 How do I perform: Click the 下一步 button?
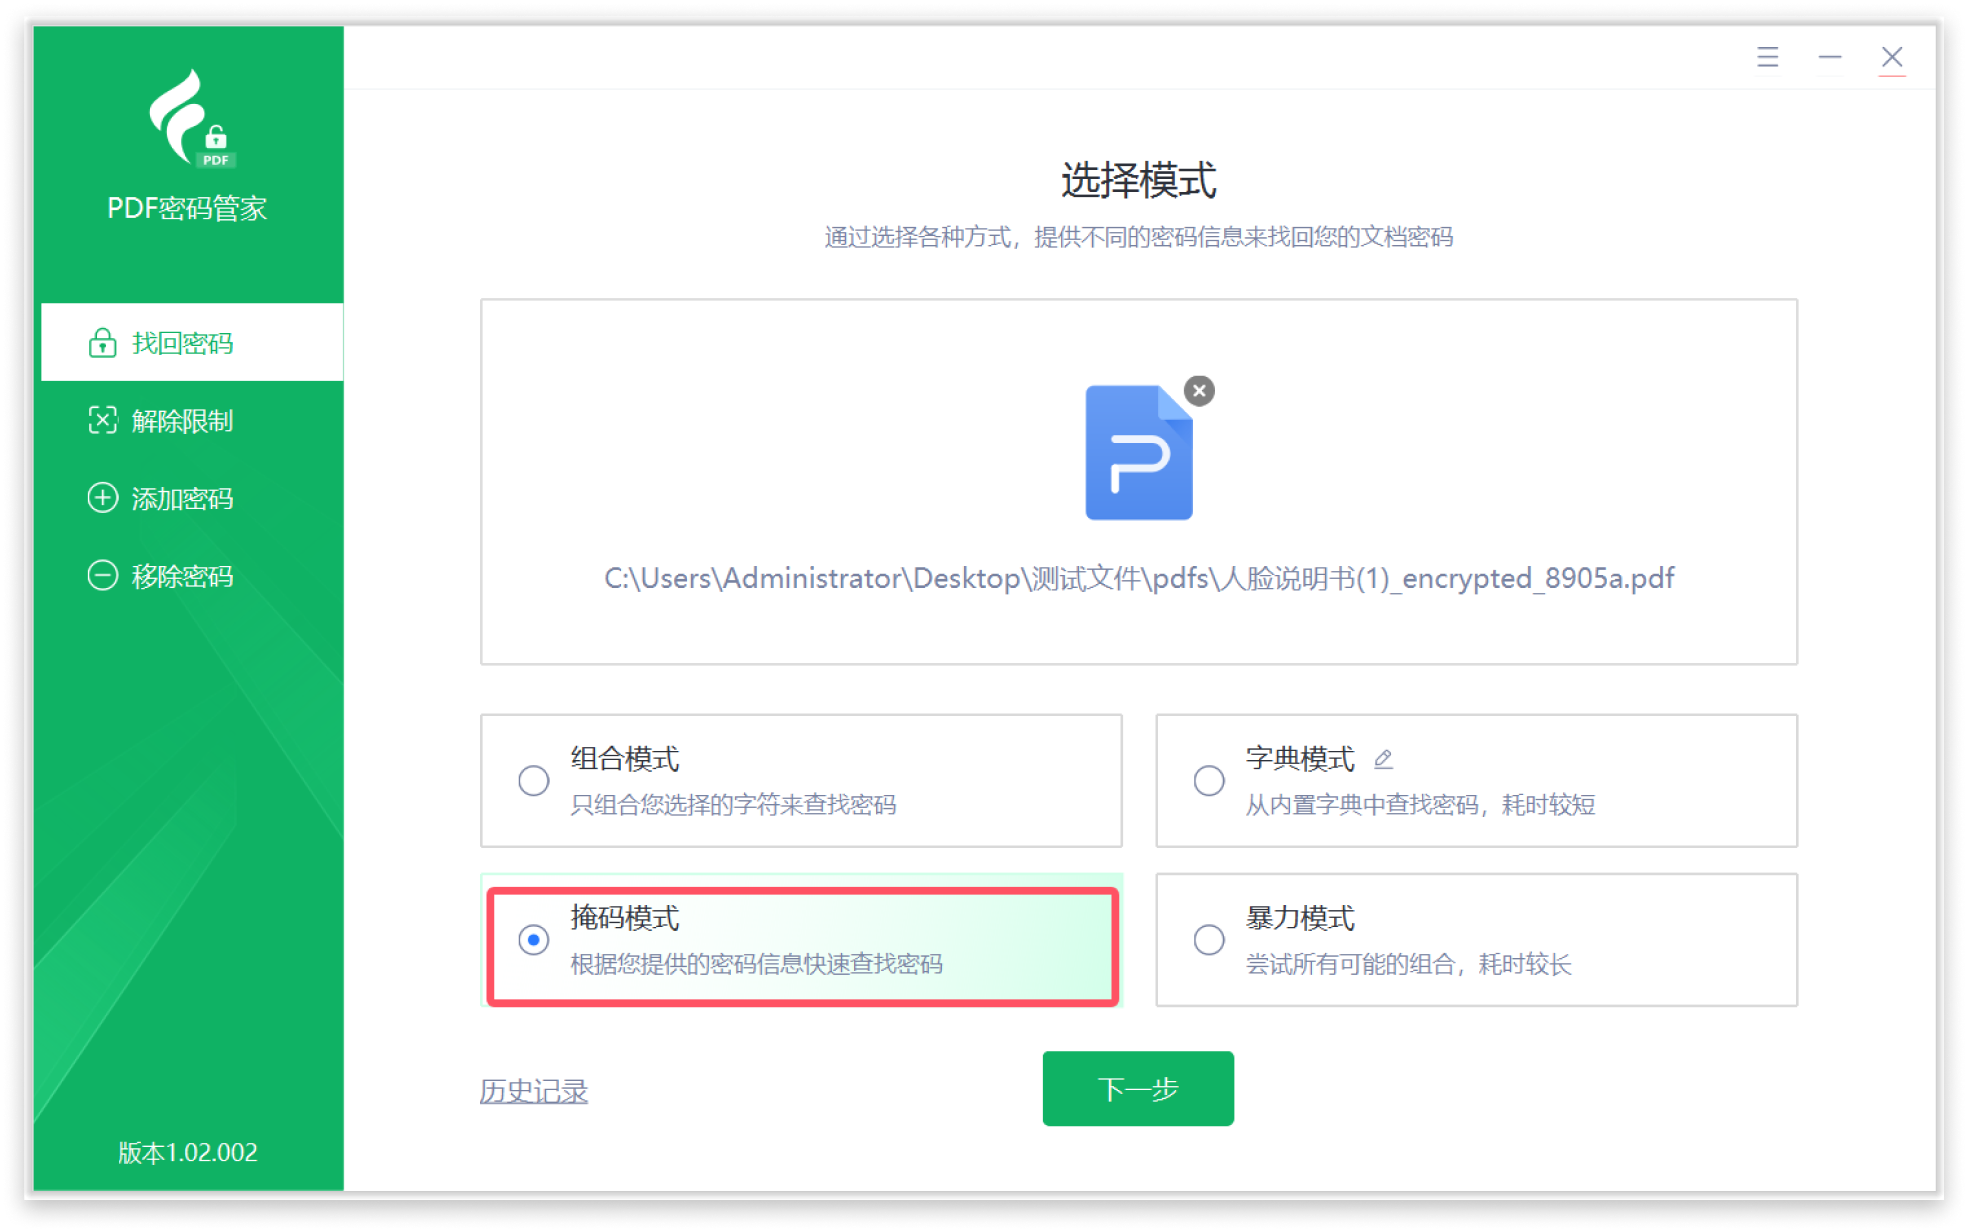pos(1138,1088)
